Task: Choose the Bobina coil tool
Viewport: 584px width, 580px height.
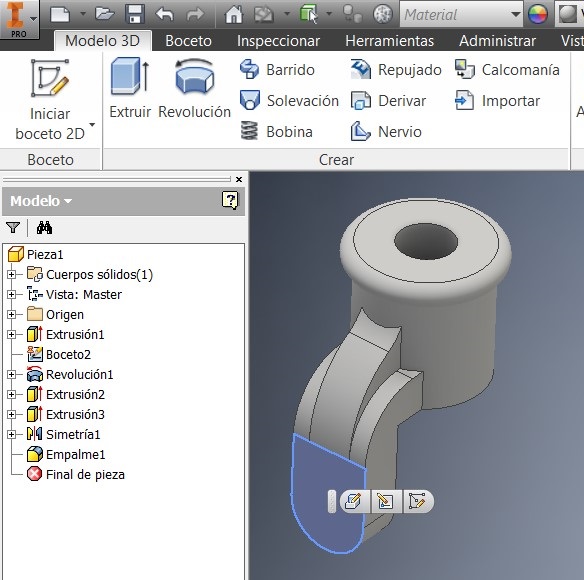Action: pos(276,131)
